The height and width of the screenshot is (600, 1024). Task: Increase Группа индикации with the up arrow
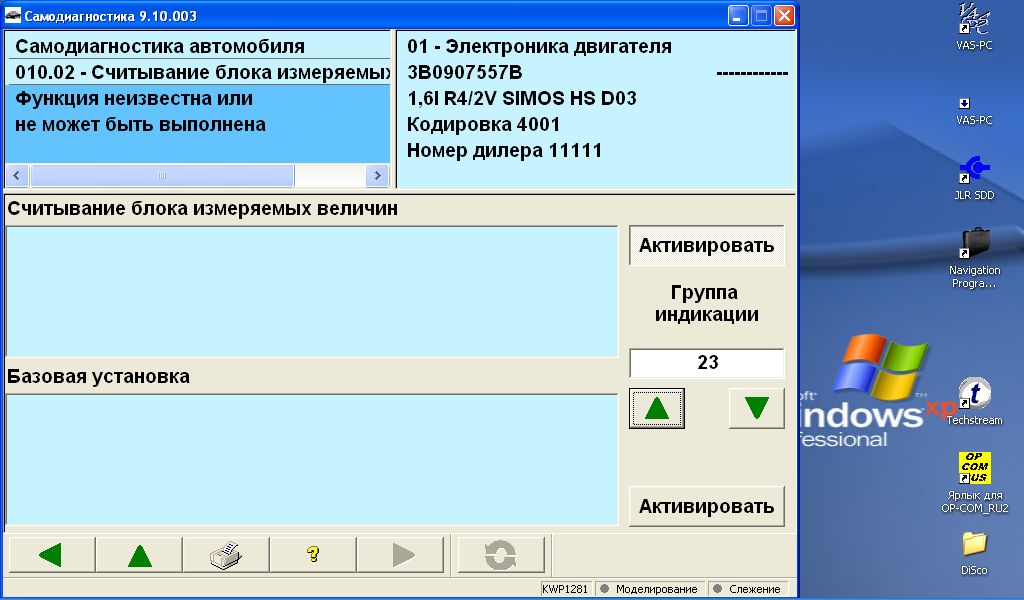(x=657, y=409)
